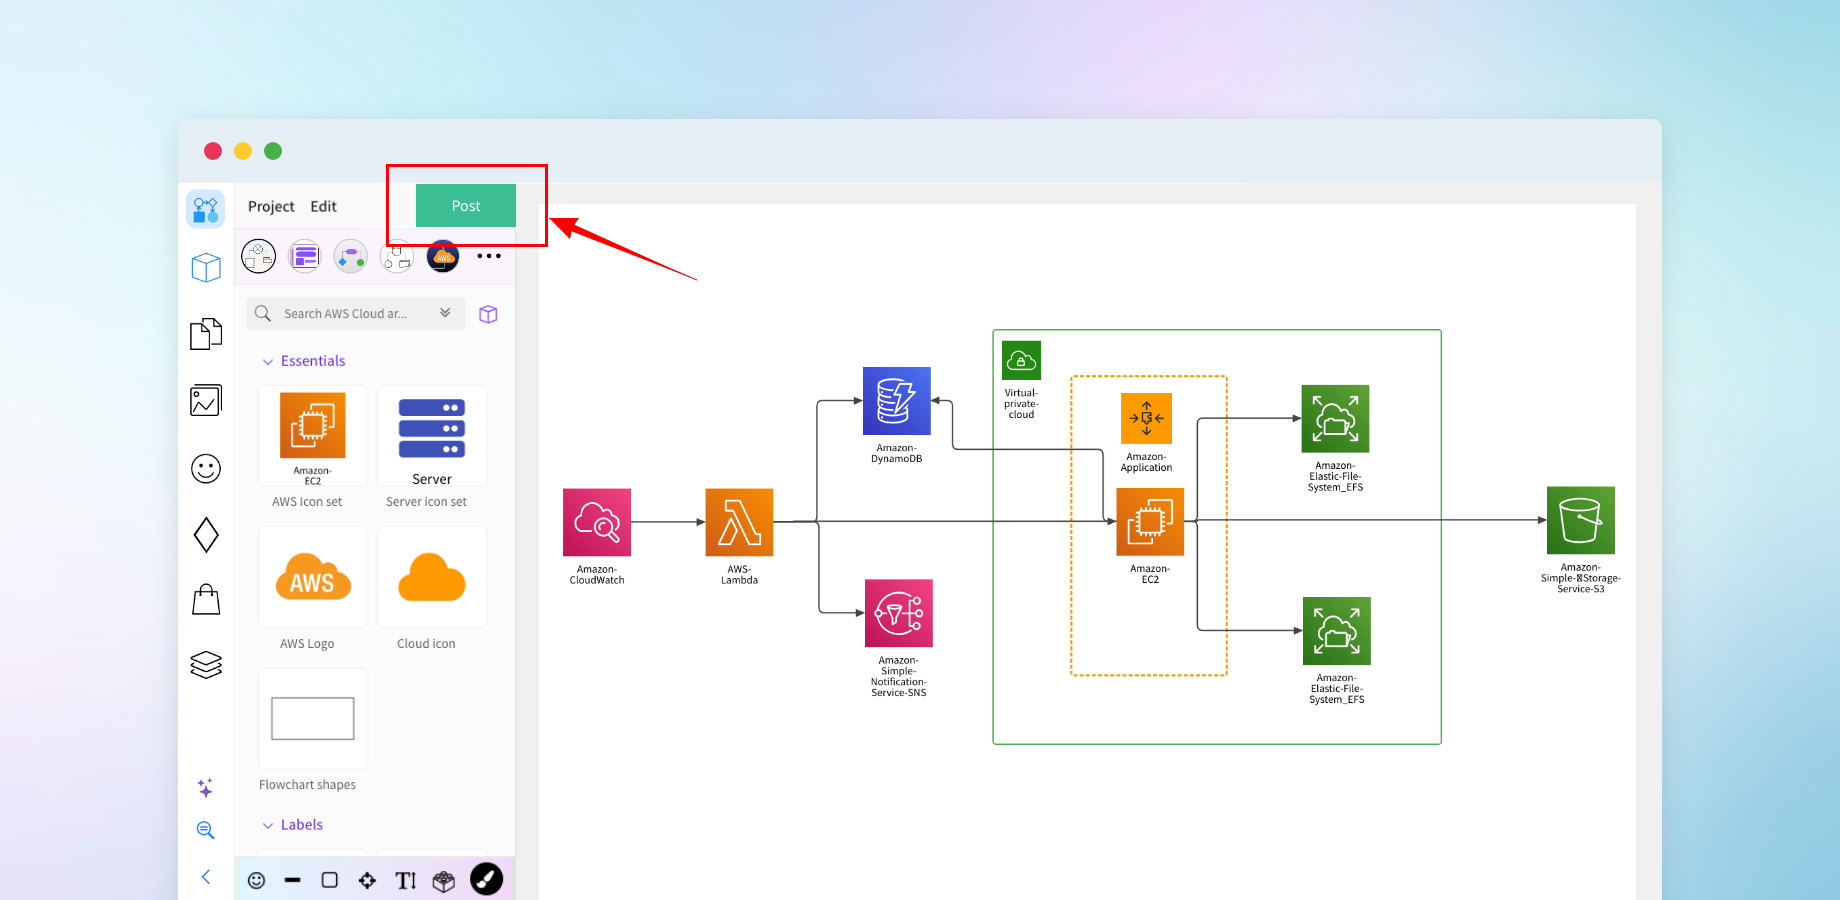Select the black paintbrush tool

[487, 879]
